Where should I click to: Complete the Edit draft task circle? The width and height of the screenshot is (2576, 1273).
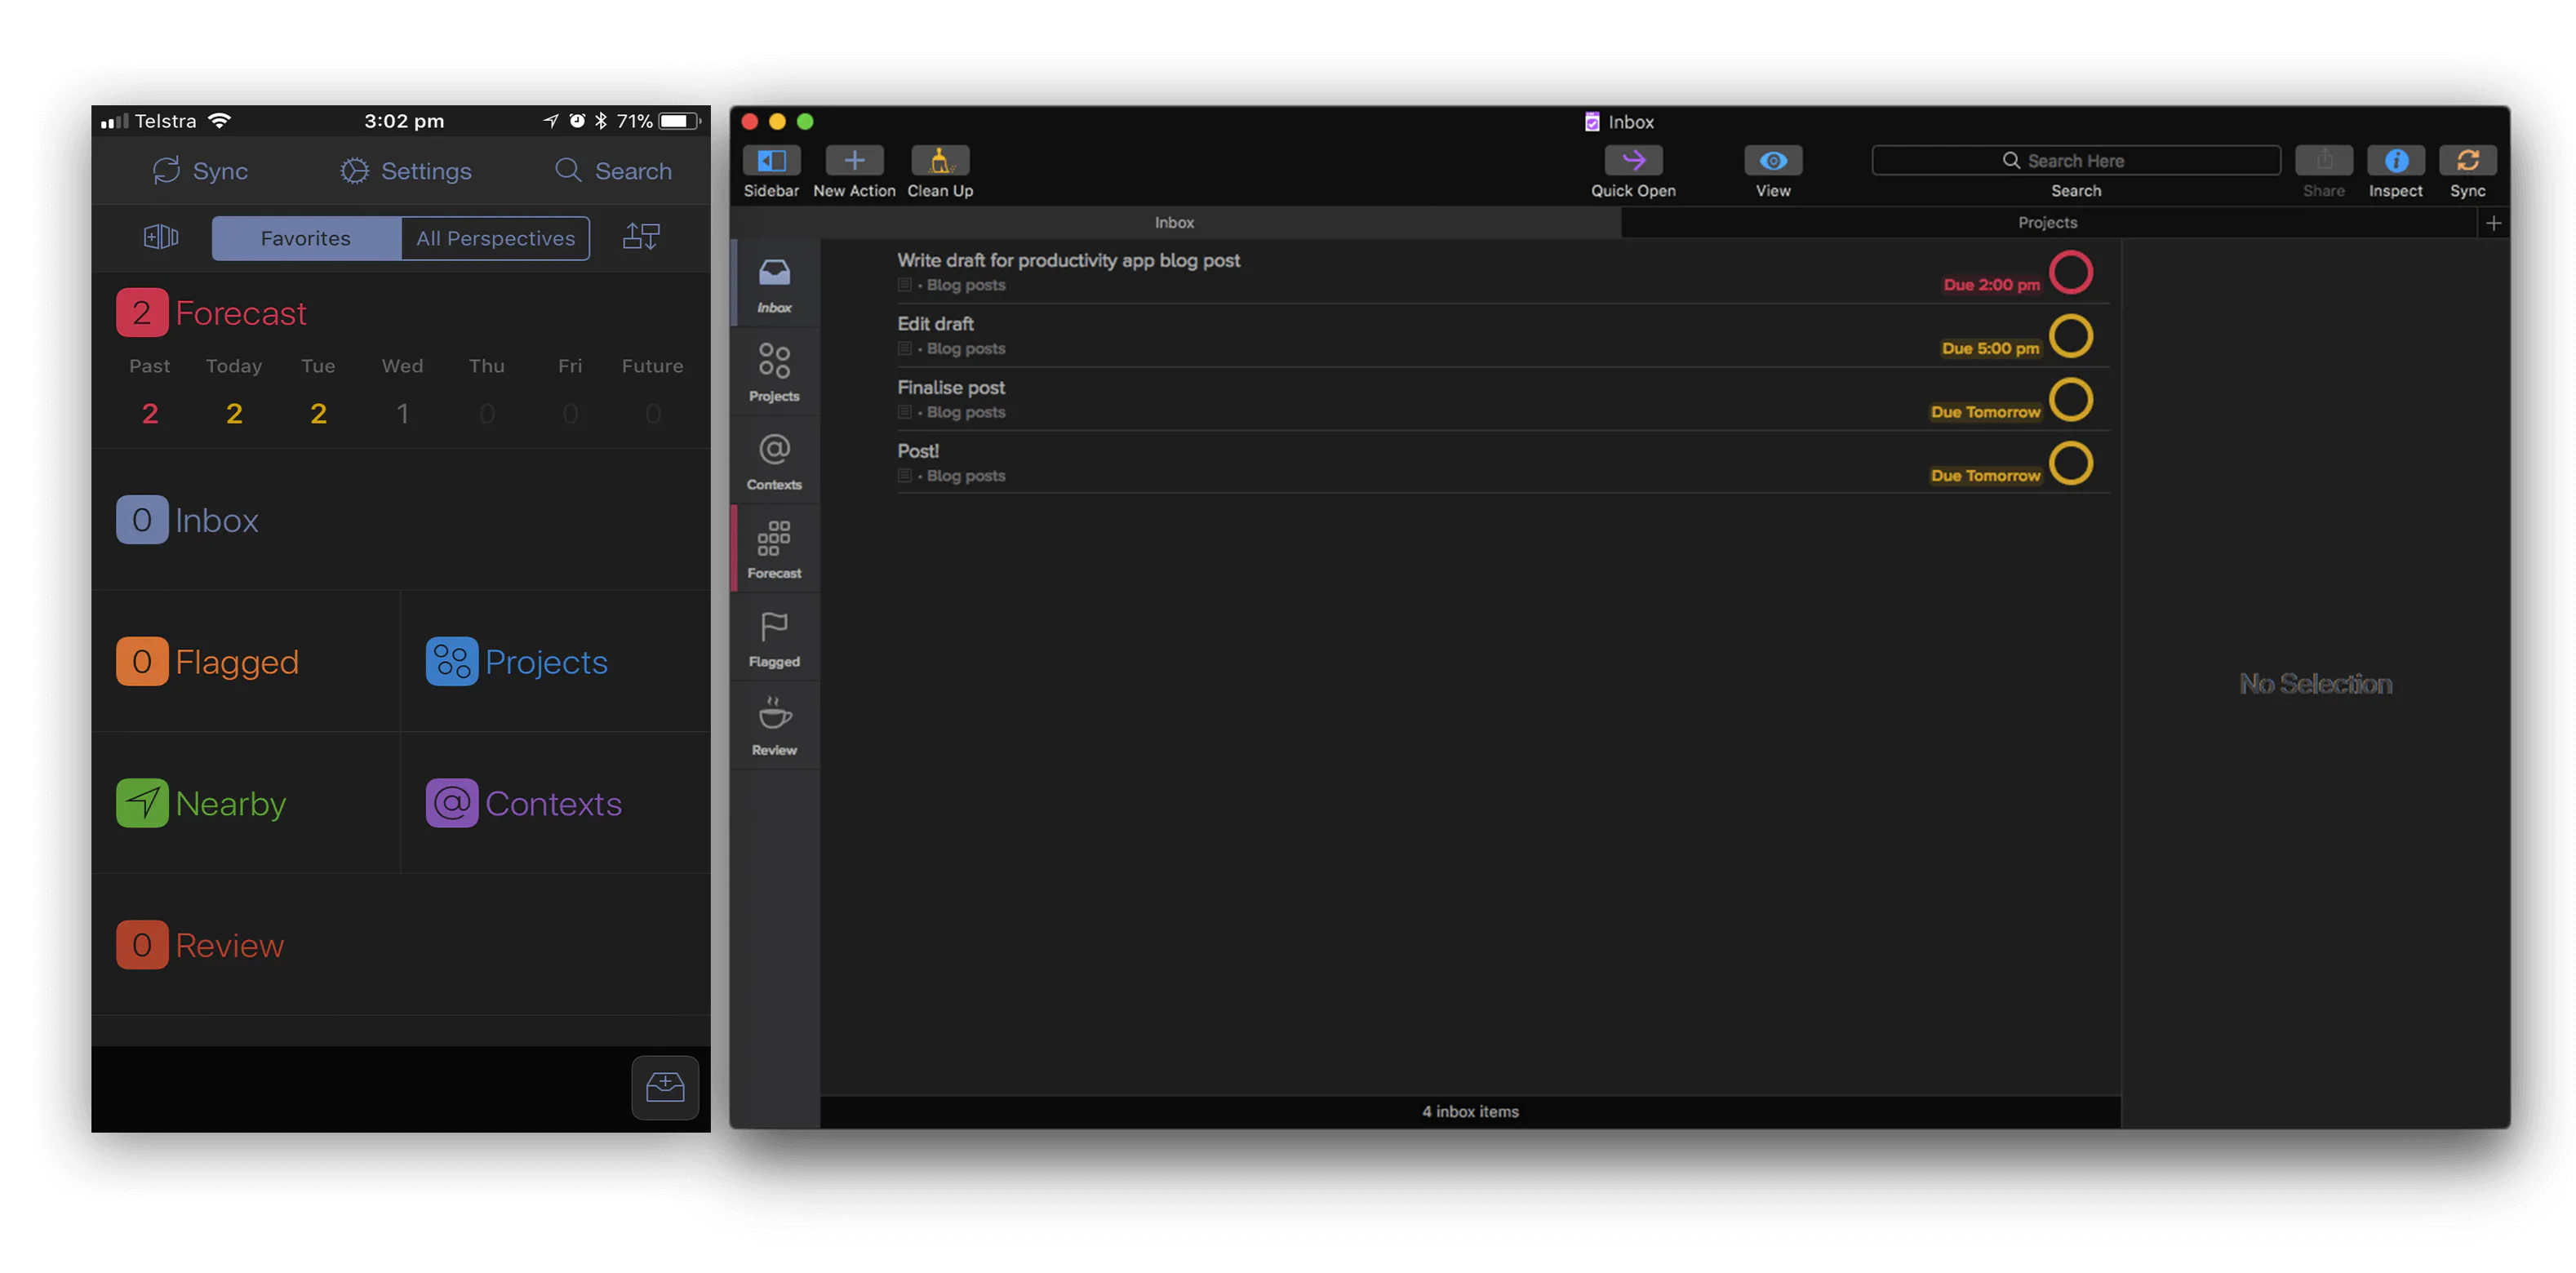2071,336
